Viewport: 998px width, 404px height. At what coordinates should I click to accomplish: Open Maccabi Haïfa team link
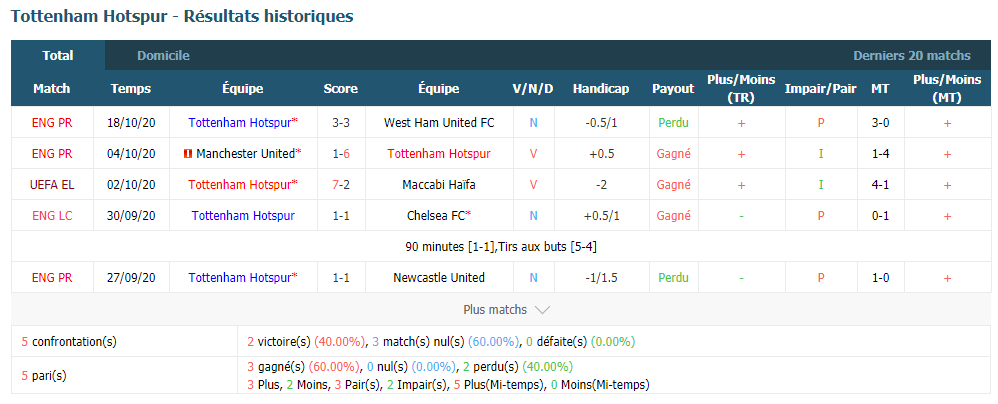pyautogui.click(x=439, y=185)
